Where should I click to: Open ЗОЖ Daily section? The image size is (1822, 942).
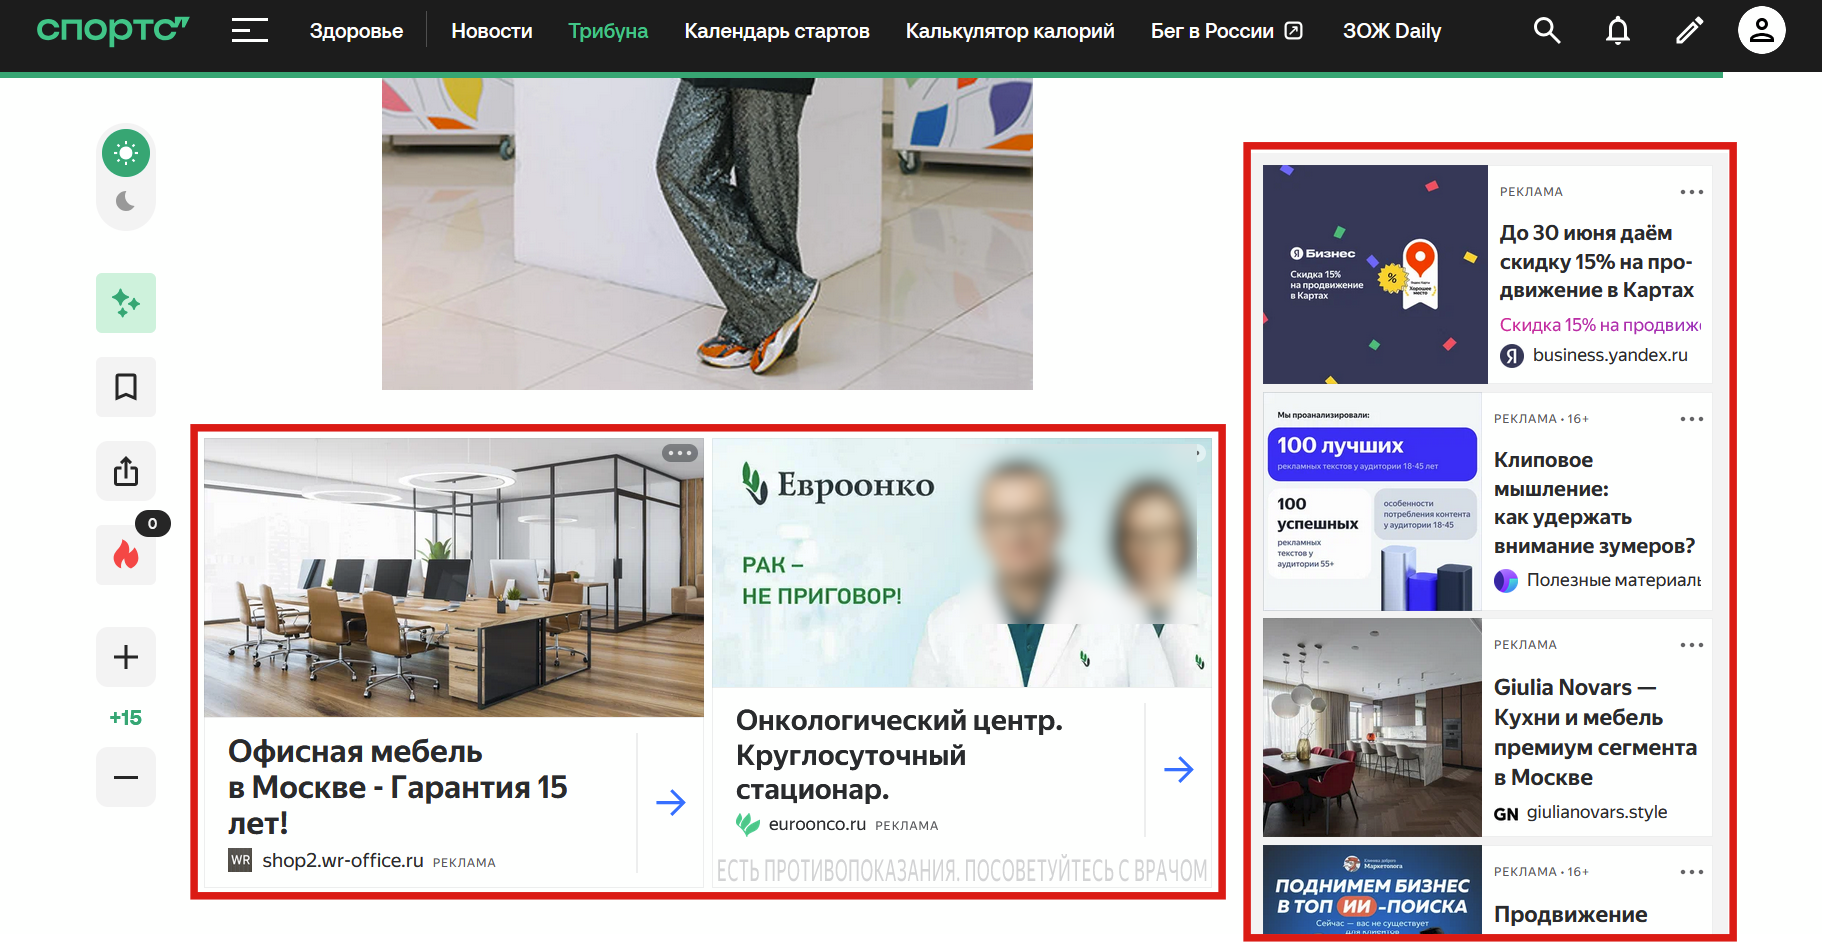pyautogui.click(x=1392, y=30)
